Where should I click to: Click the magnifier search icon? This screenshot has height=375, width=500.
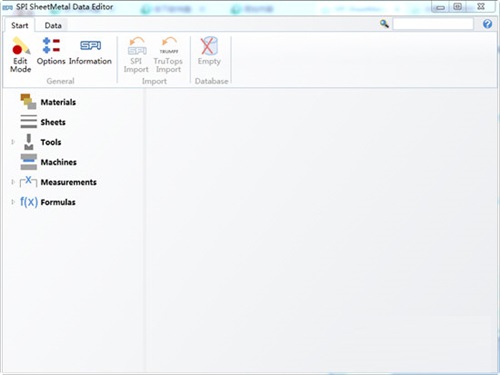click(x=384, y=24)
